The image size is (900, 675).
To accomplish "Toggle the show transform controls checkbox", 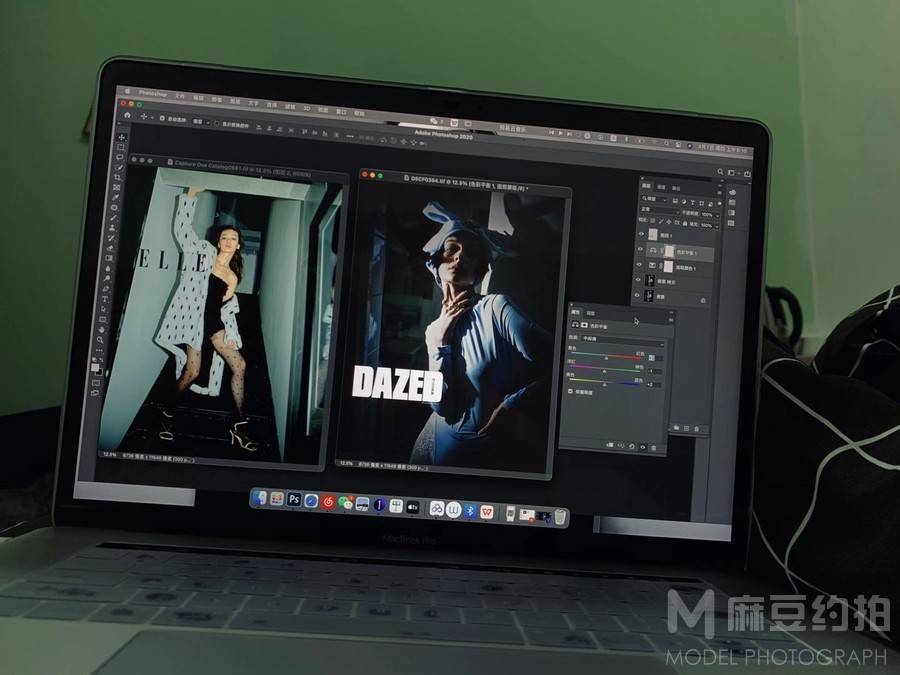I will [x=216, y=123].
